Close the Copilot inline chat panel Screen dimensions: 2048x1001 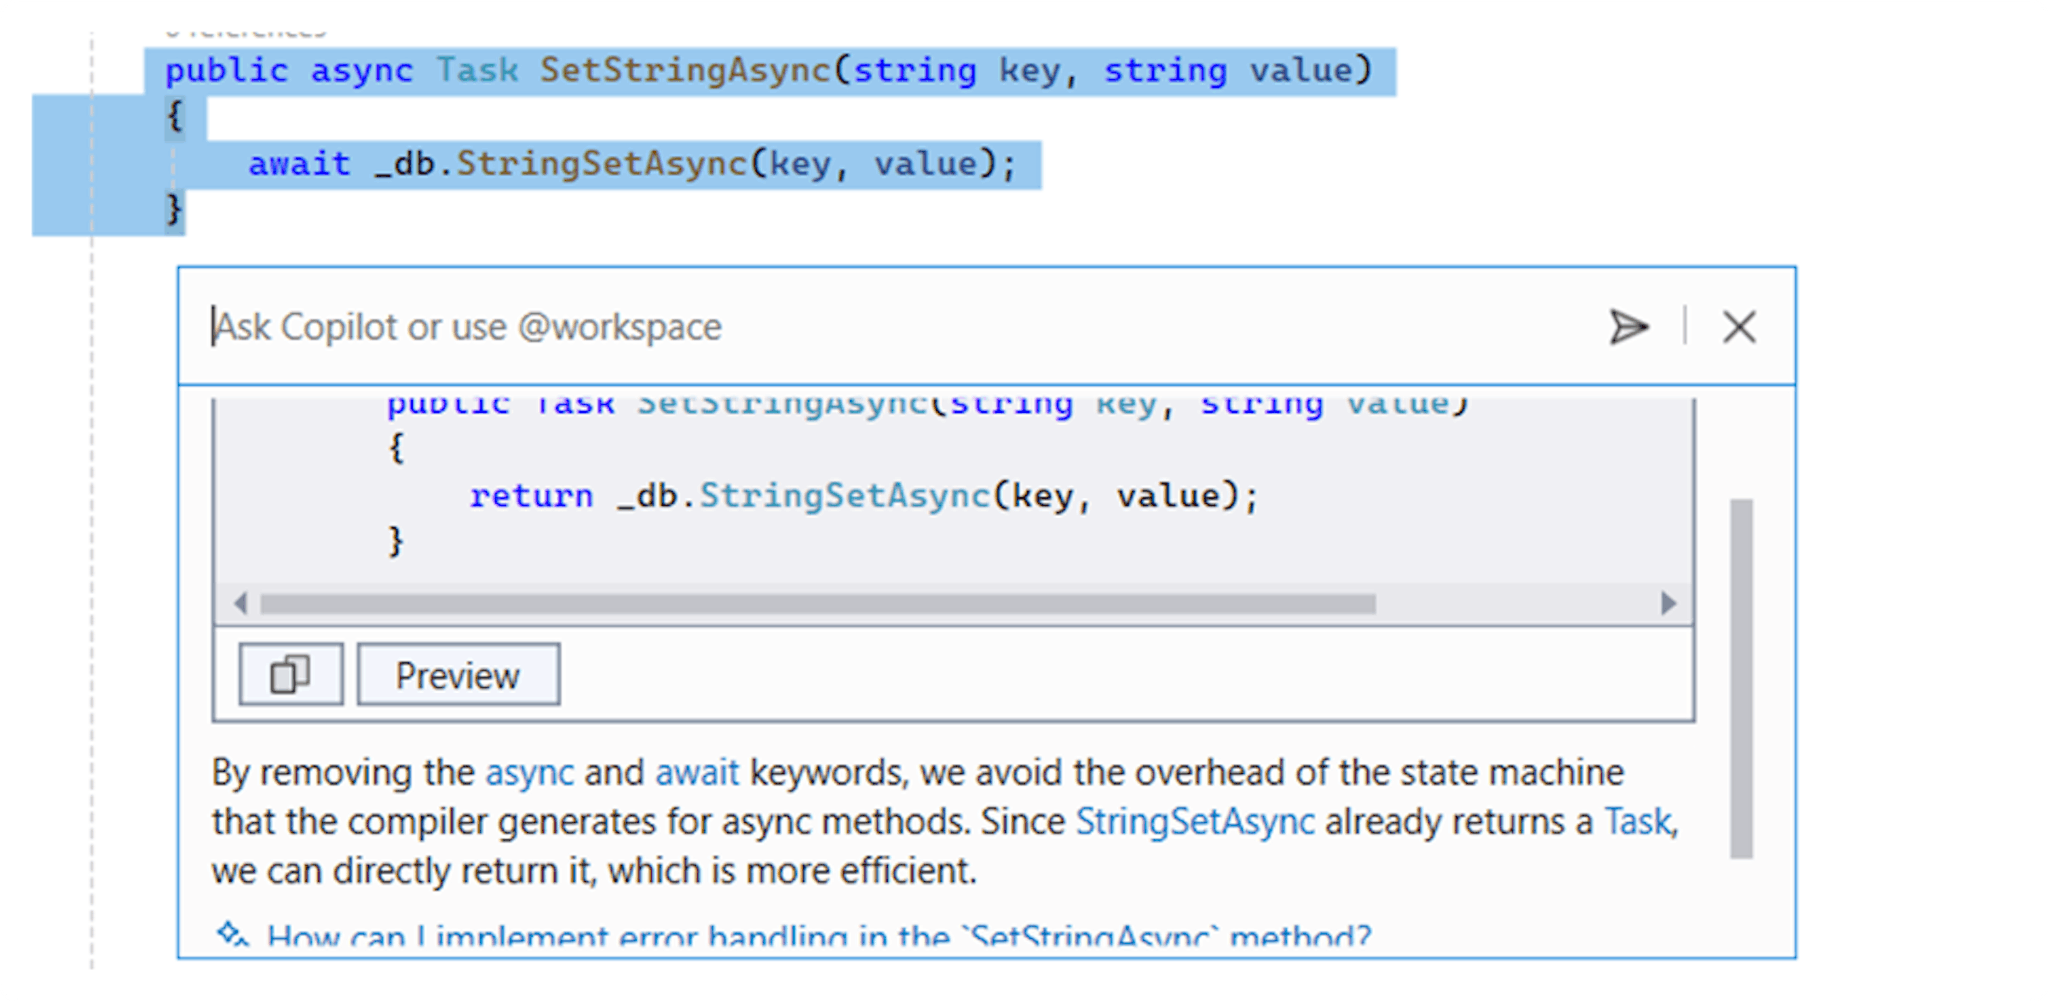coord(1739,327)
